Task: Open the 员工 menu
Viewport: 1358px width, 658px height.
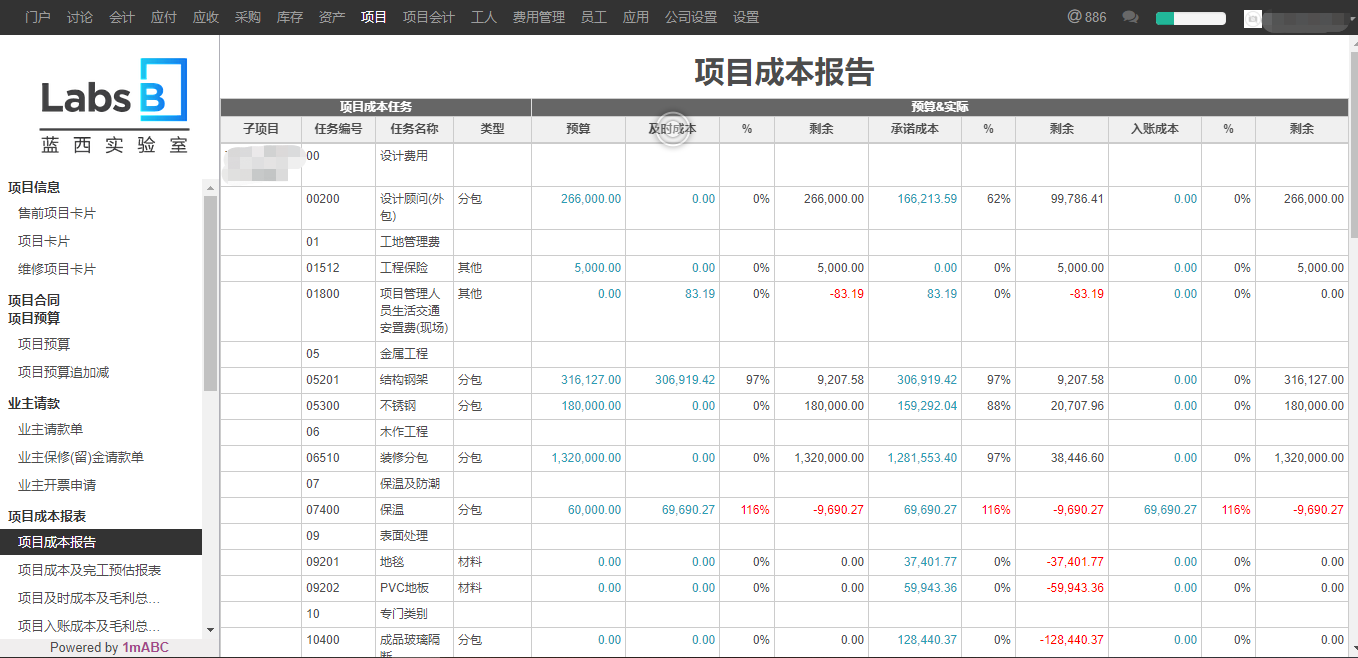Action: point(594,17)
